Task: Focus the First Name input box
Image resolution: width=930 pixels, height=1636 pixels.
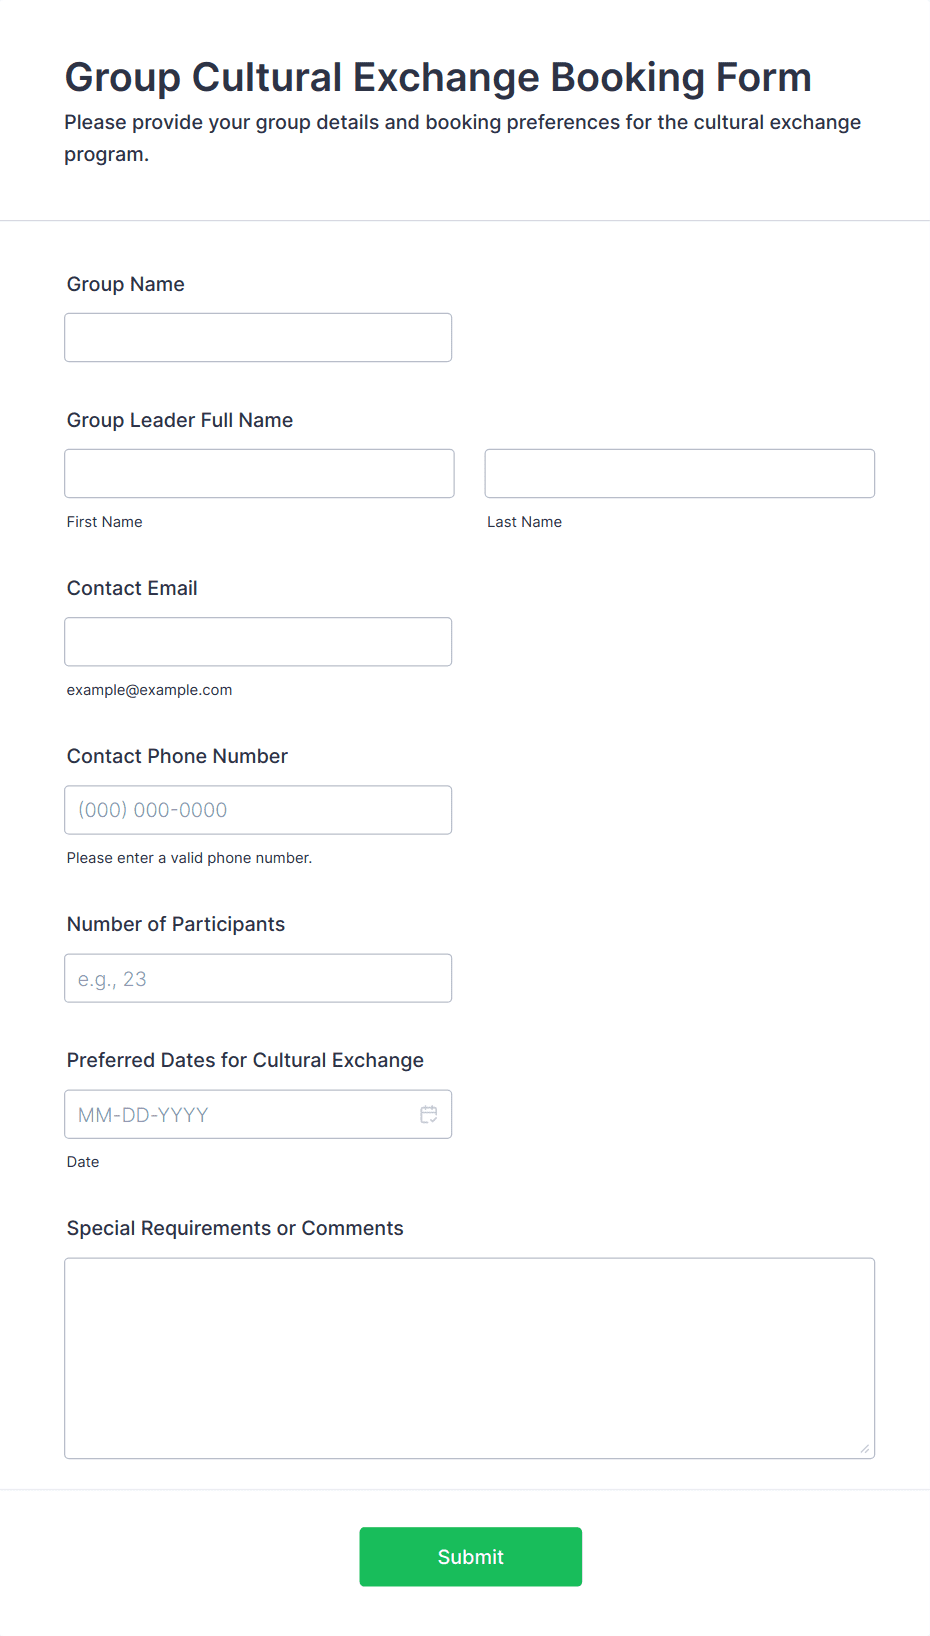Action: point(259,474)
